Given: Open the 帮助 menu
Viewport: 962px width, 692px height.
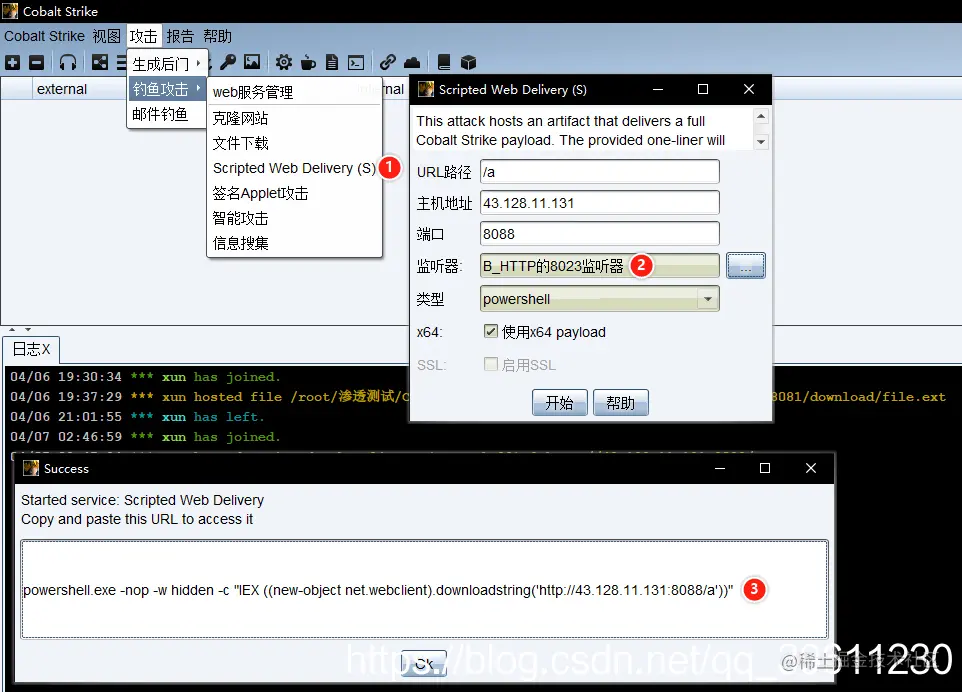Looking at the screenshot, I should pos(218,36).
